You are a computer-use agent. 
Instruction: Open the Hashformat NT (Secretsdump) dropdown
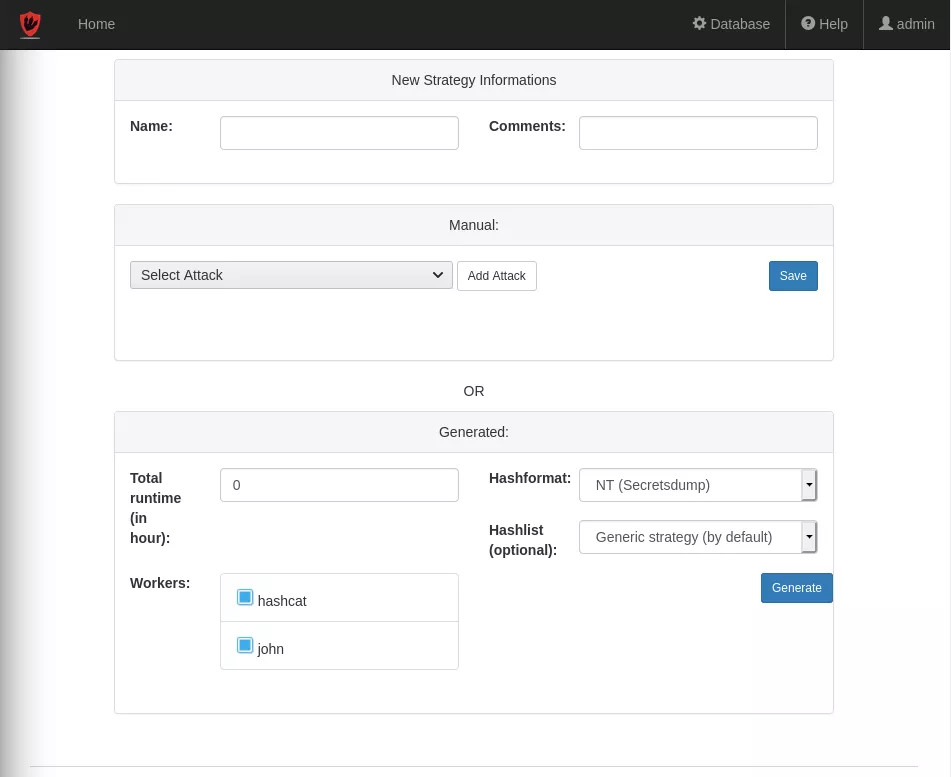point(698,485)
